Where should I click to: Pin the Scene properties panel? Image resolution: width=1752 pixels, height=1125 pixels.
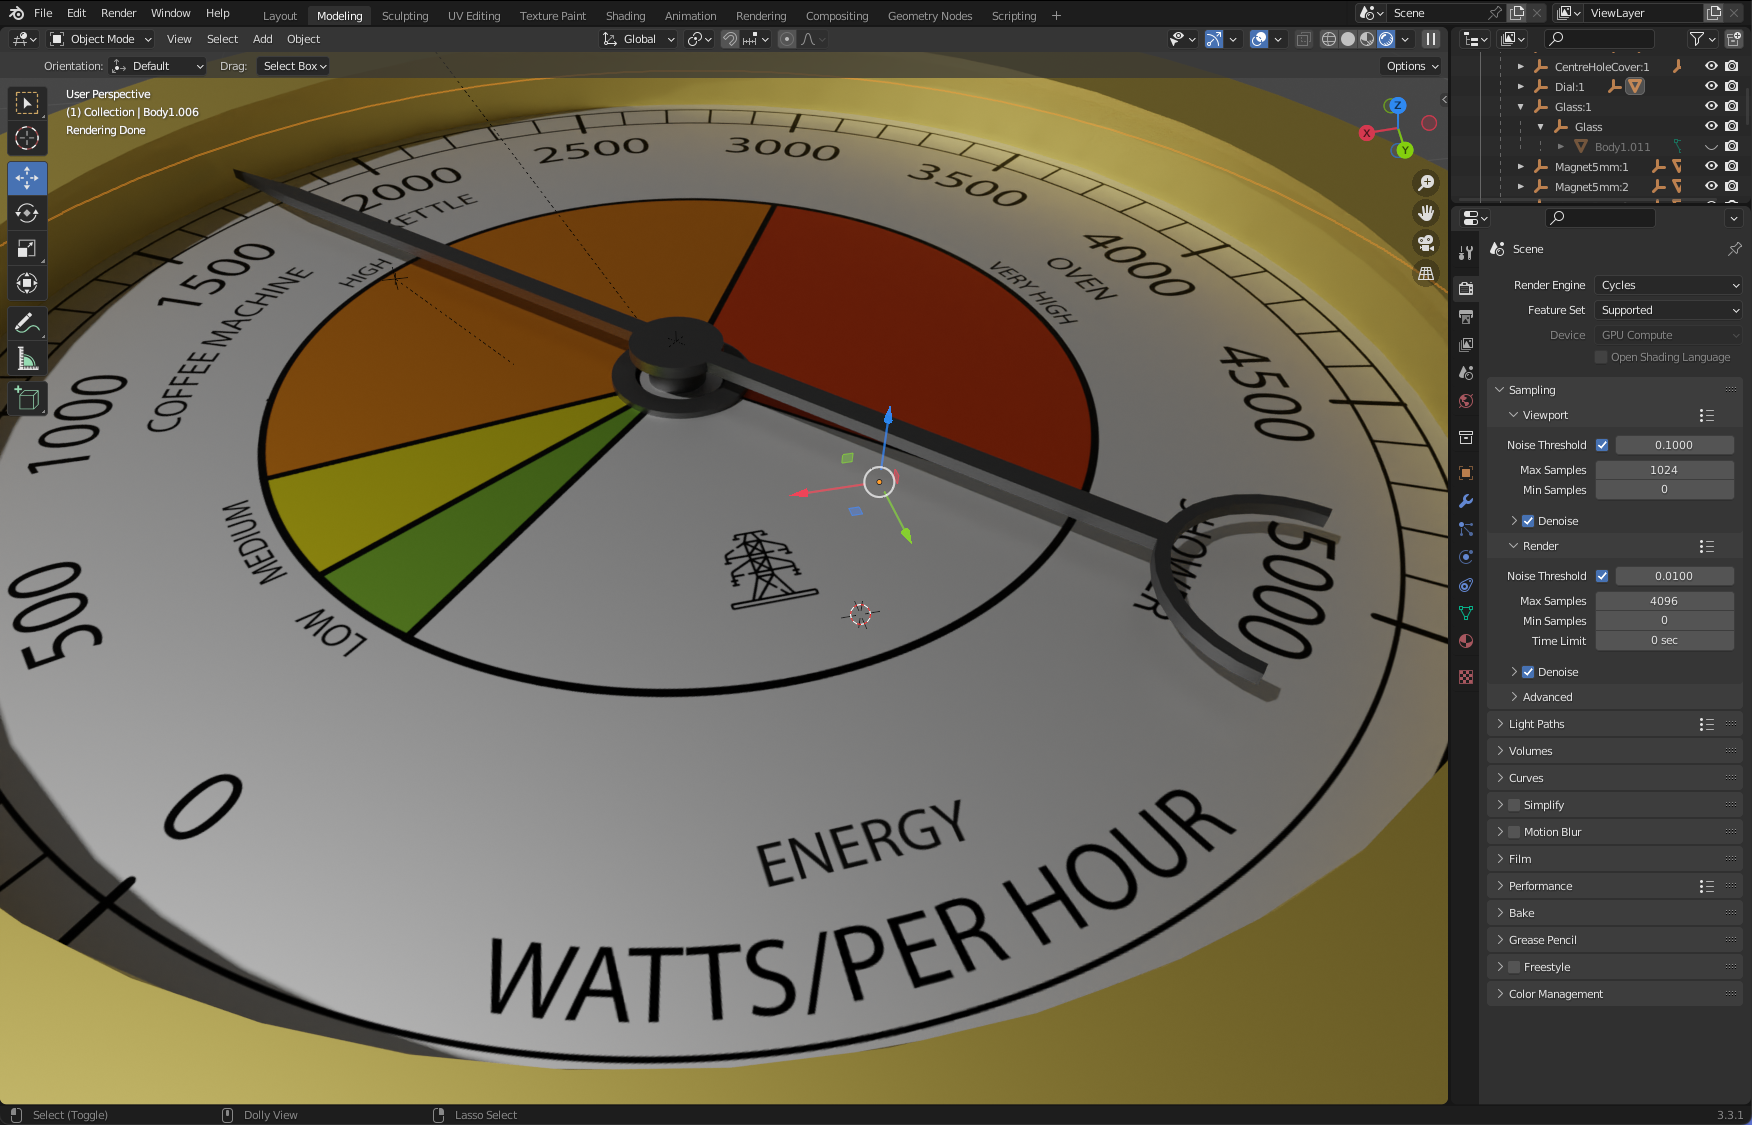point(1734,249)
